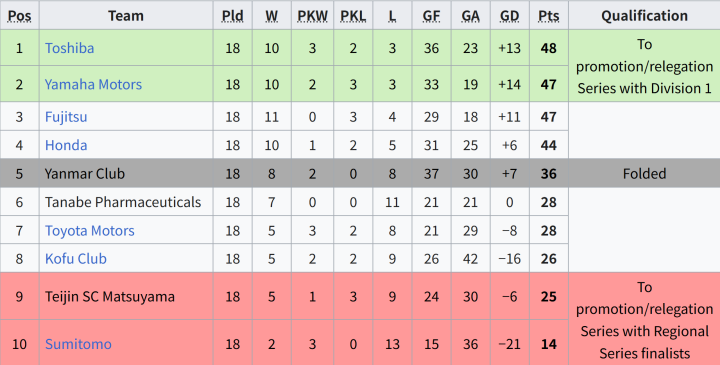The width and height of the screenshot is (720, 365).
Task: Click the GF column header
Action: [432, 16]
